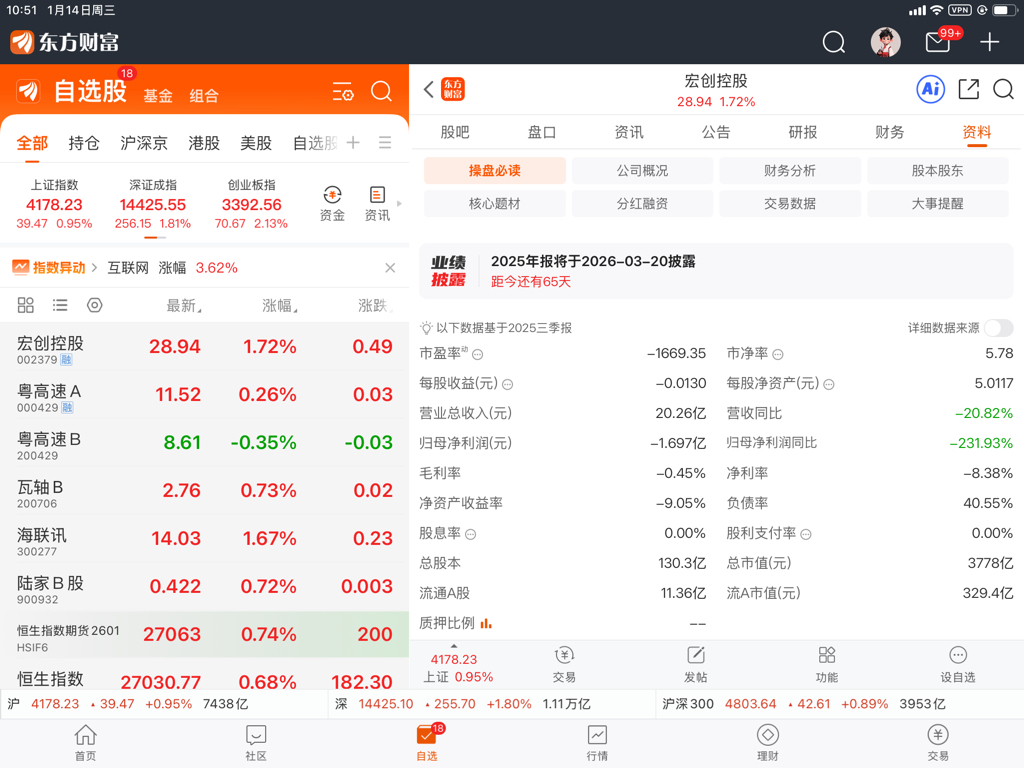
Task: Add a new watchlist group tab
Action: [353, 142]
